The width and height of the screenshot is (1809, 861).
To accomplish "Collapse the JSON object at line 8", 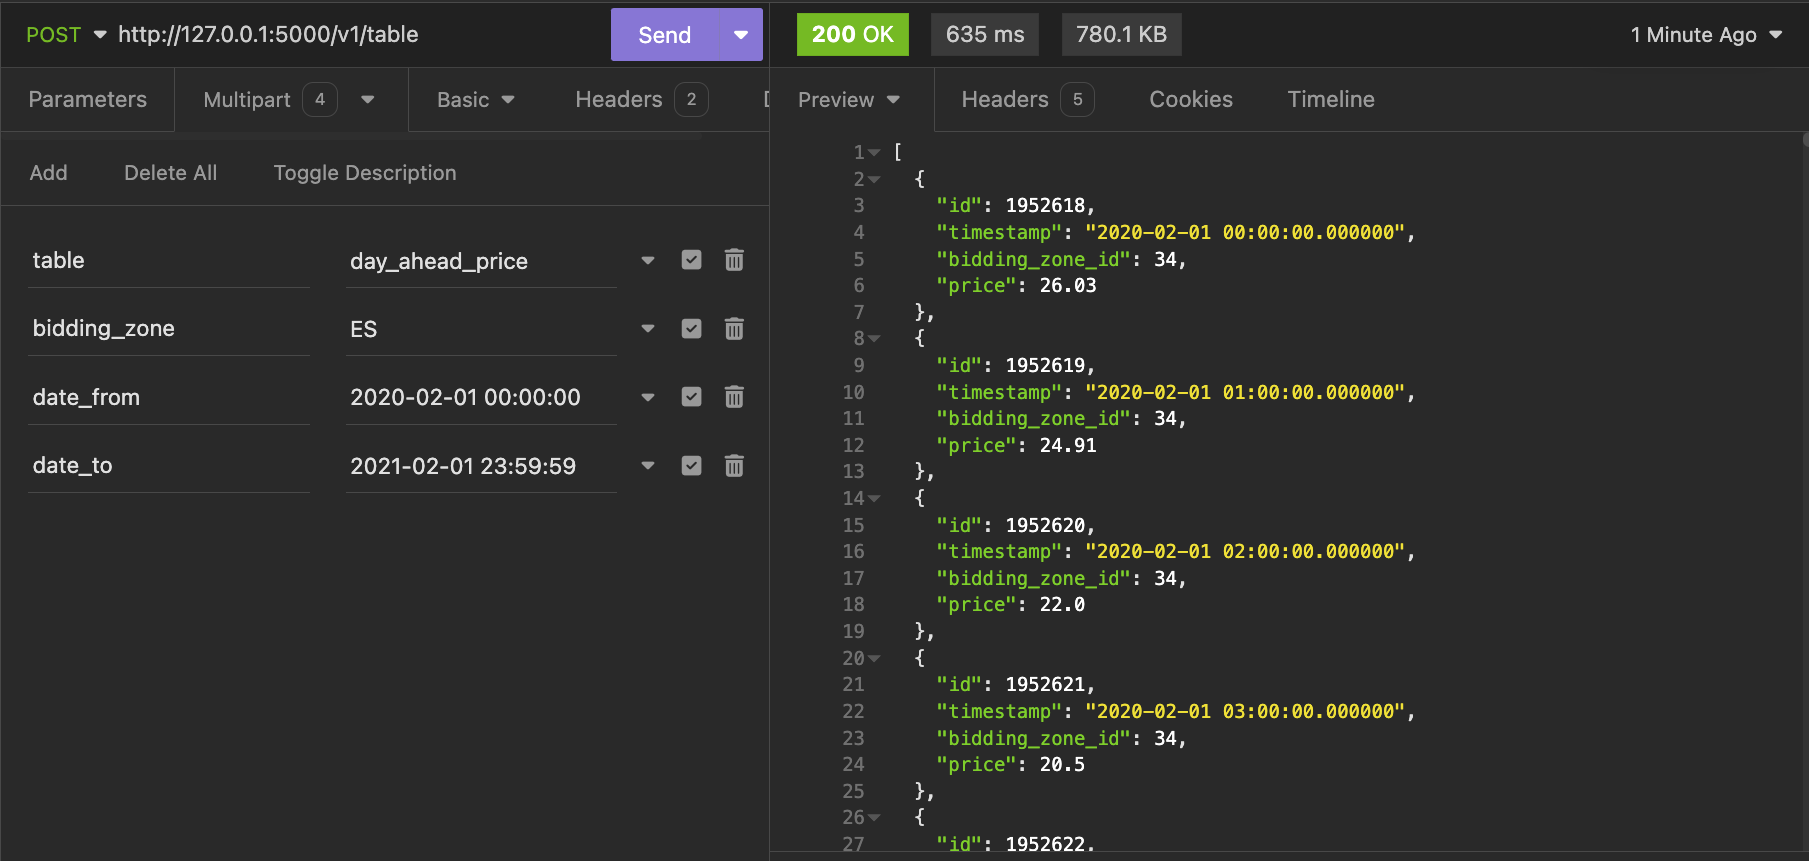I will [874, 339].
